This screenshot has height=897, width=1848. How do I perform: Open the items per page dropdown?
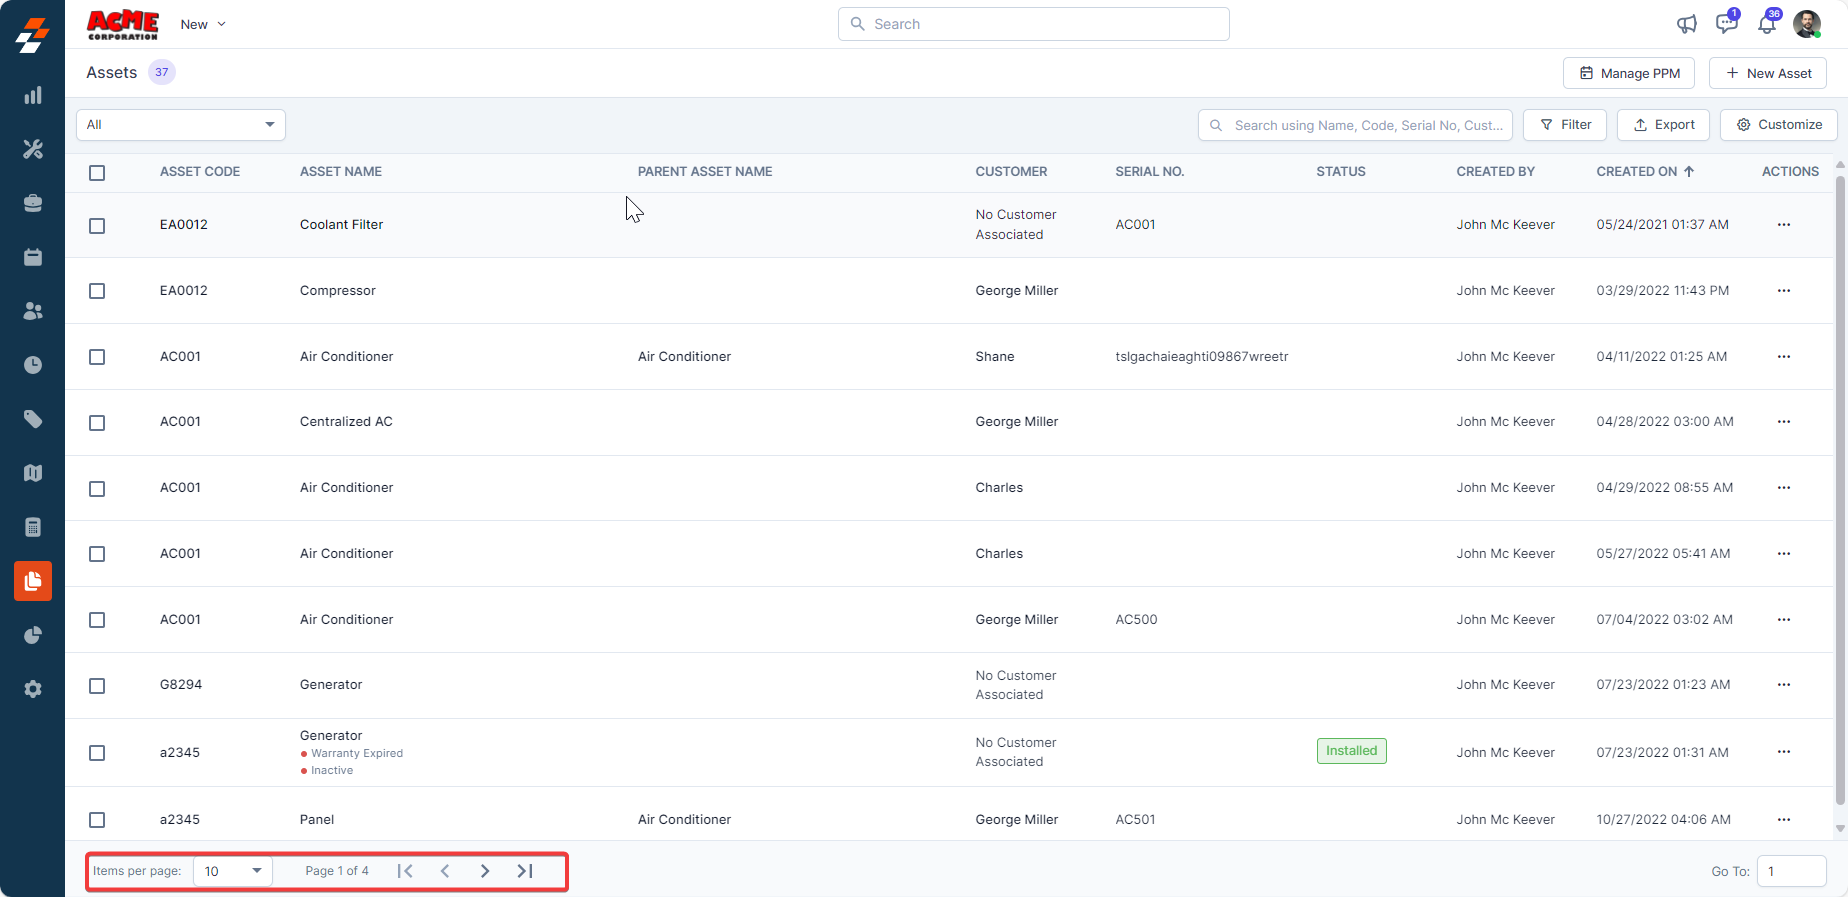pyautogui.click(x=232, y=871)
